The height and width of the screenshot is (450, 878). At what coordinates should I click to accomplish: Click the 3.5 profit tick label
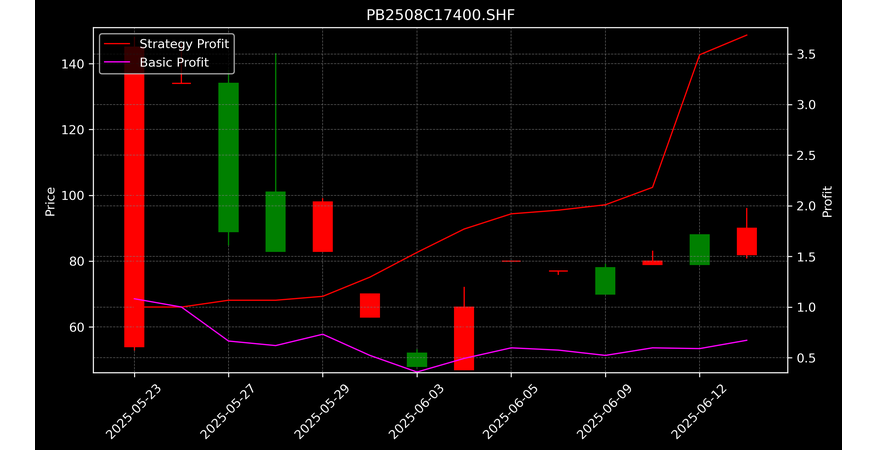(804, 55)
